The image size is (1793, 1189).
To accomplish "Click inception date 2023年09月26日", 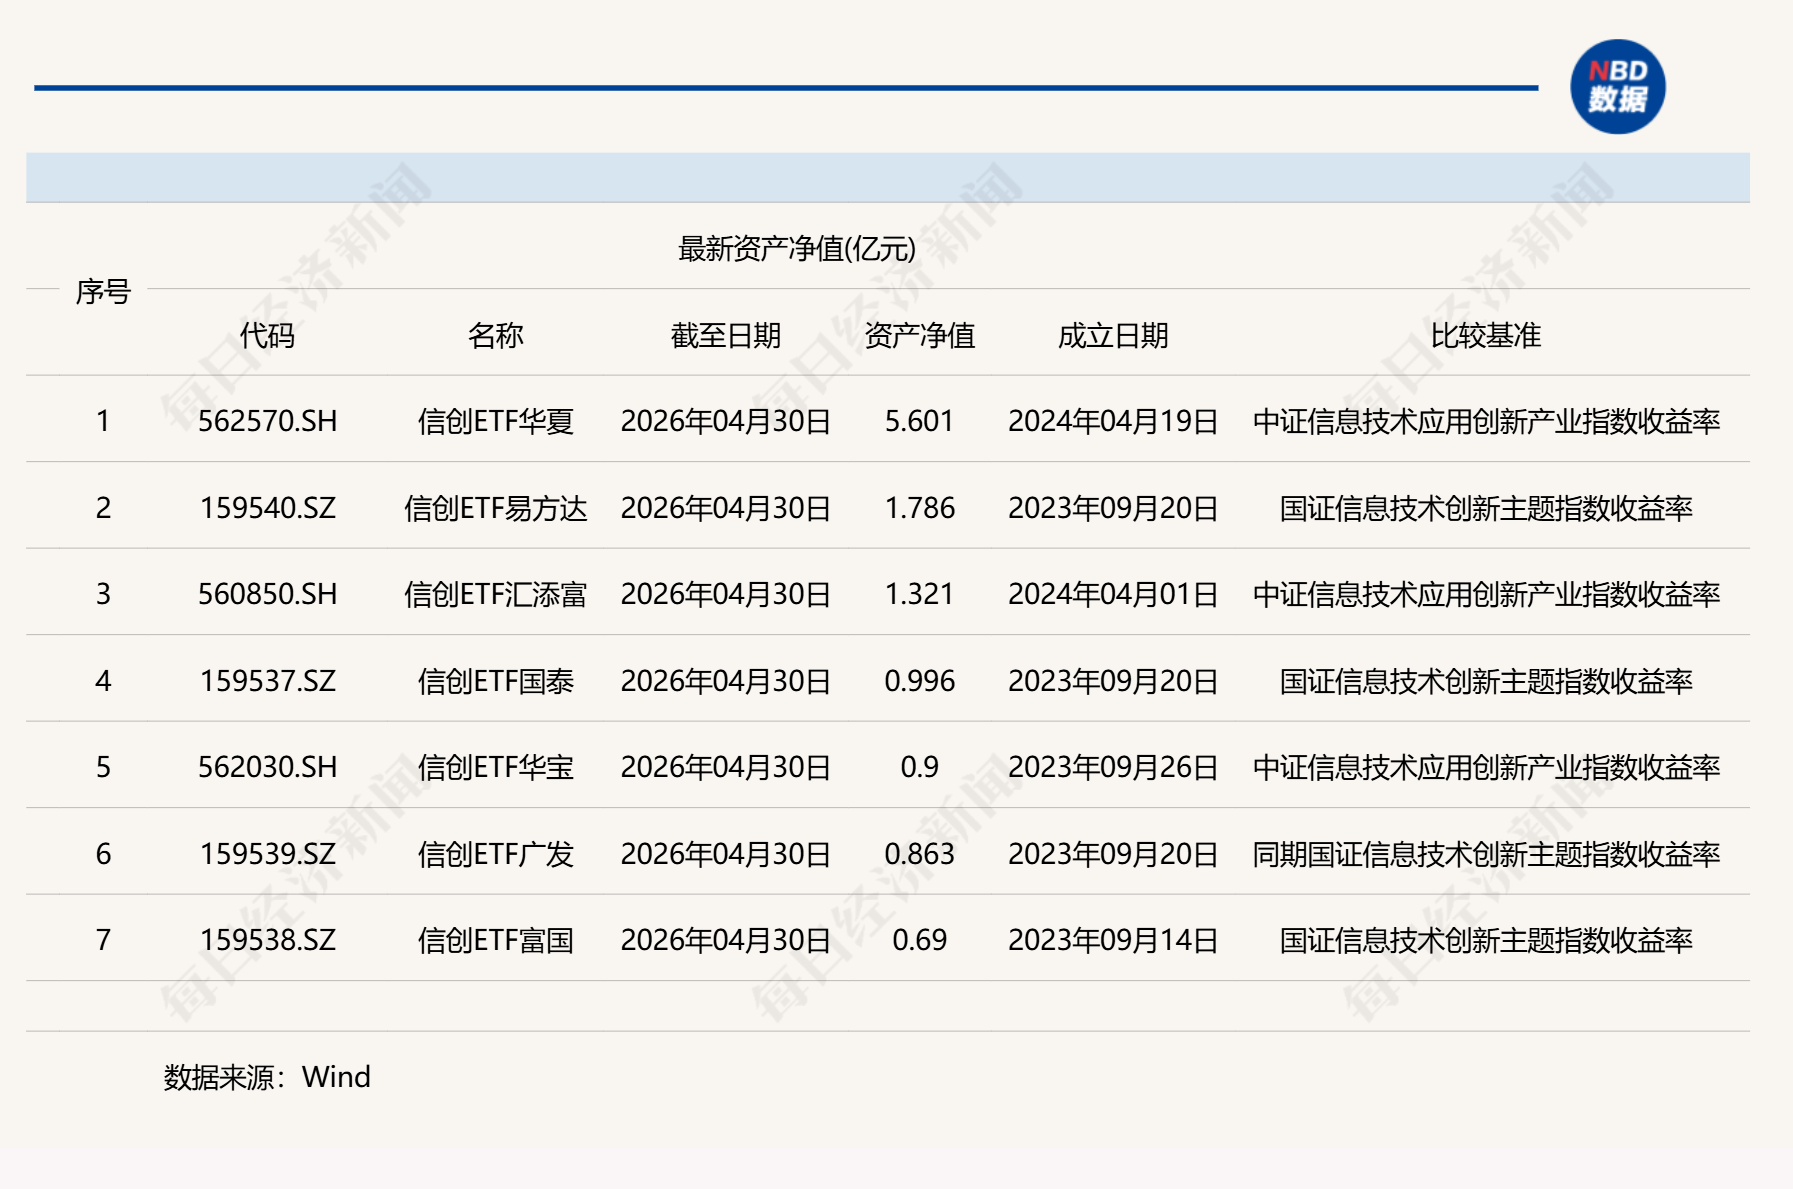I will pyautogui.click(x=1113, y=767).
